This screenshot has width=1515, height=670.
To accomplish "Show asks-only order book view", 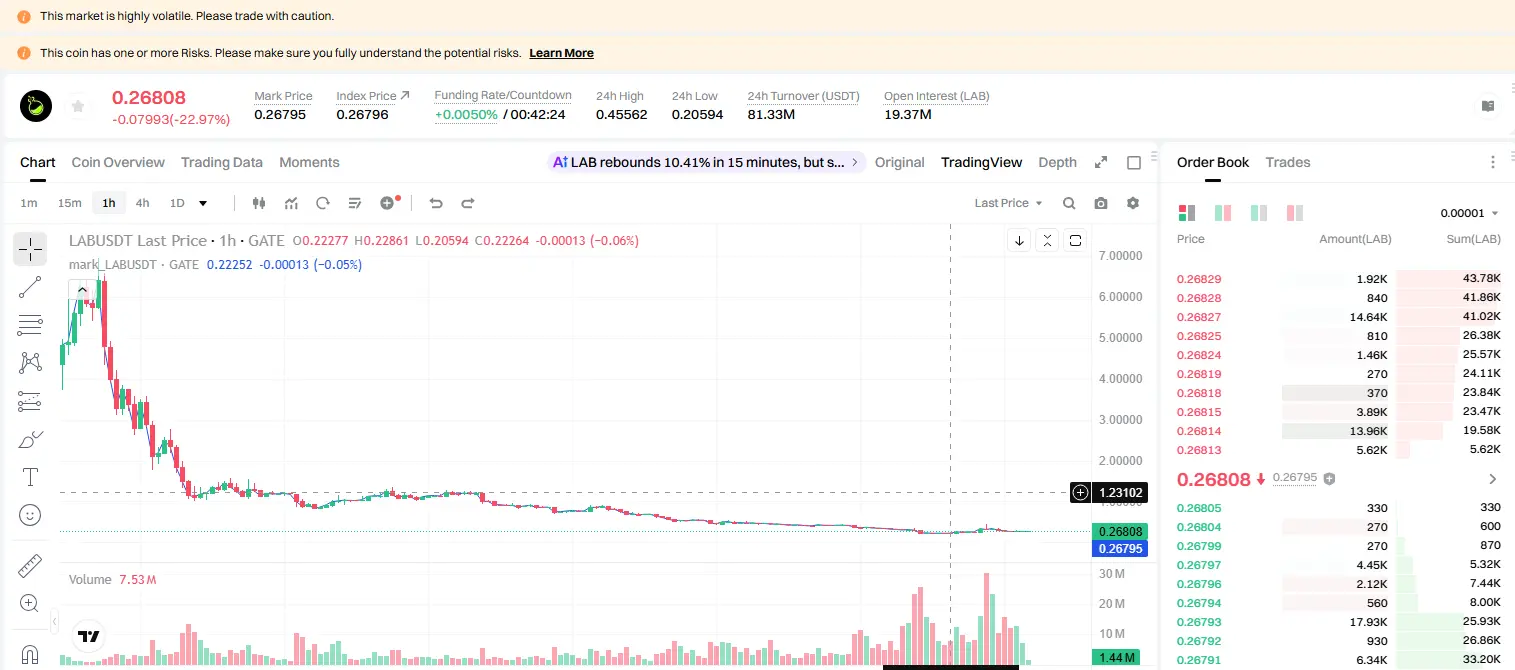I will click(x=1295, y=213).
